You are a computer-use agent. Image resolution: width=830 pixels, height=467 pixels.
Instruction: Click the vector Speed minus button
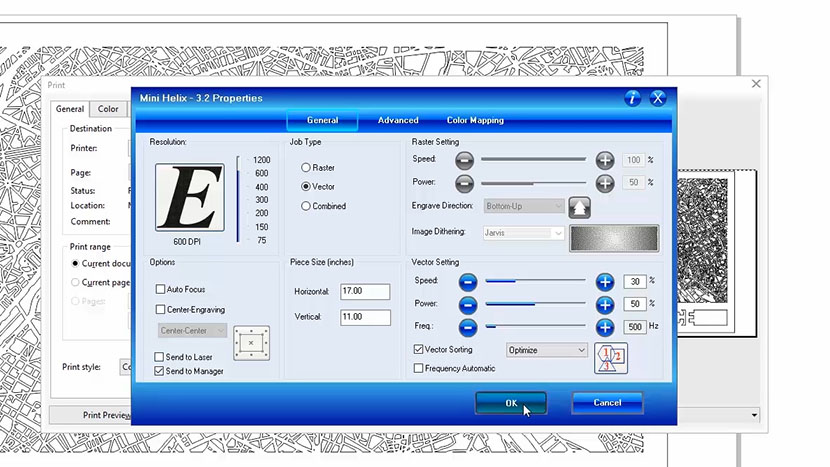click(x=469, y=282)
